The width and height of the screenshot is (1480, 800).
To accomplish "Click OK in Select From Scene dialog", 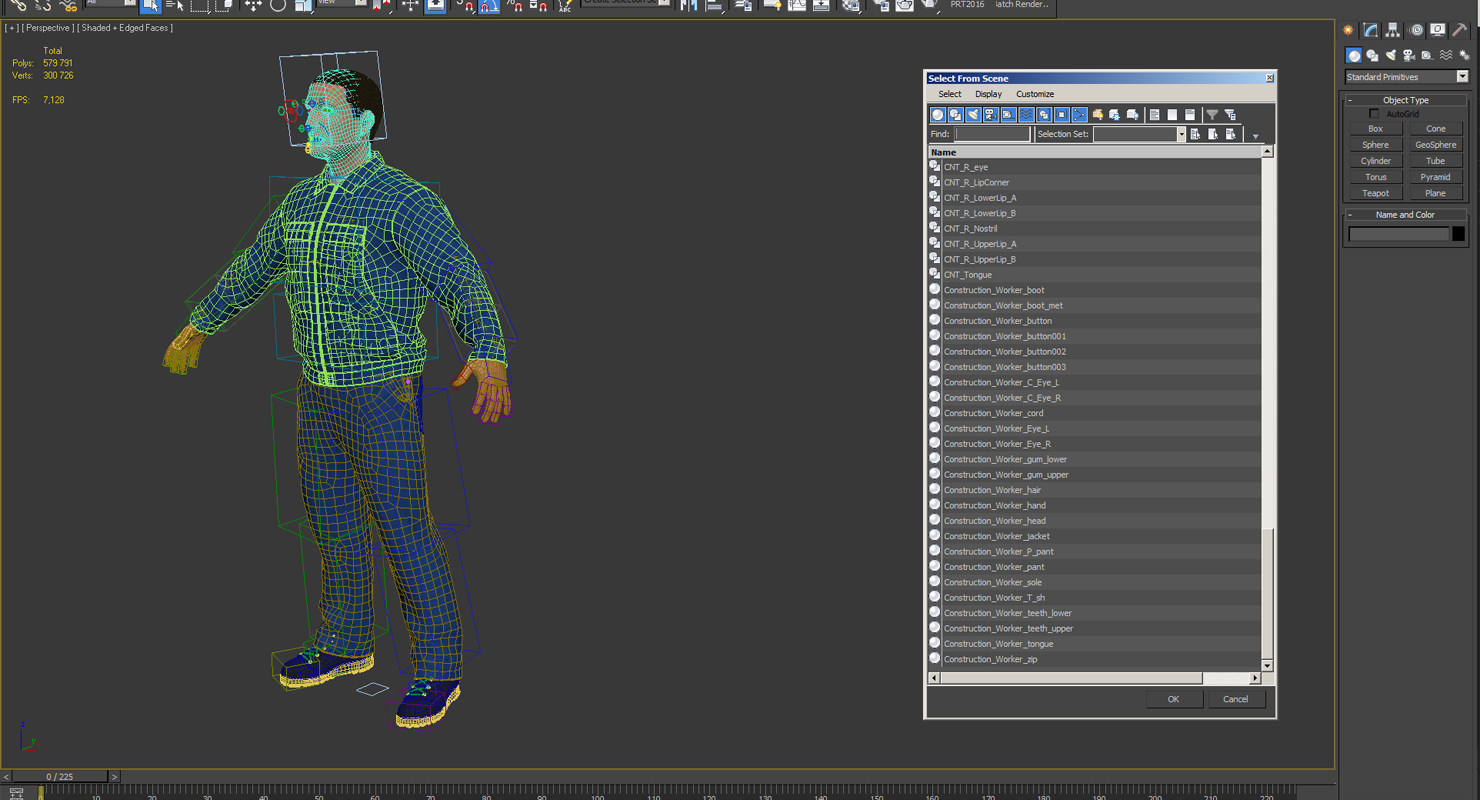I will click(x=1173, y=699).
